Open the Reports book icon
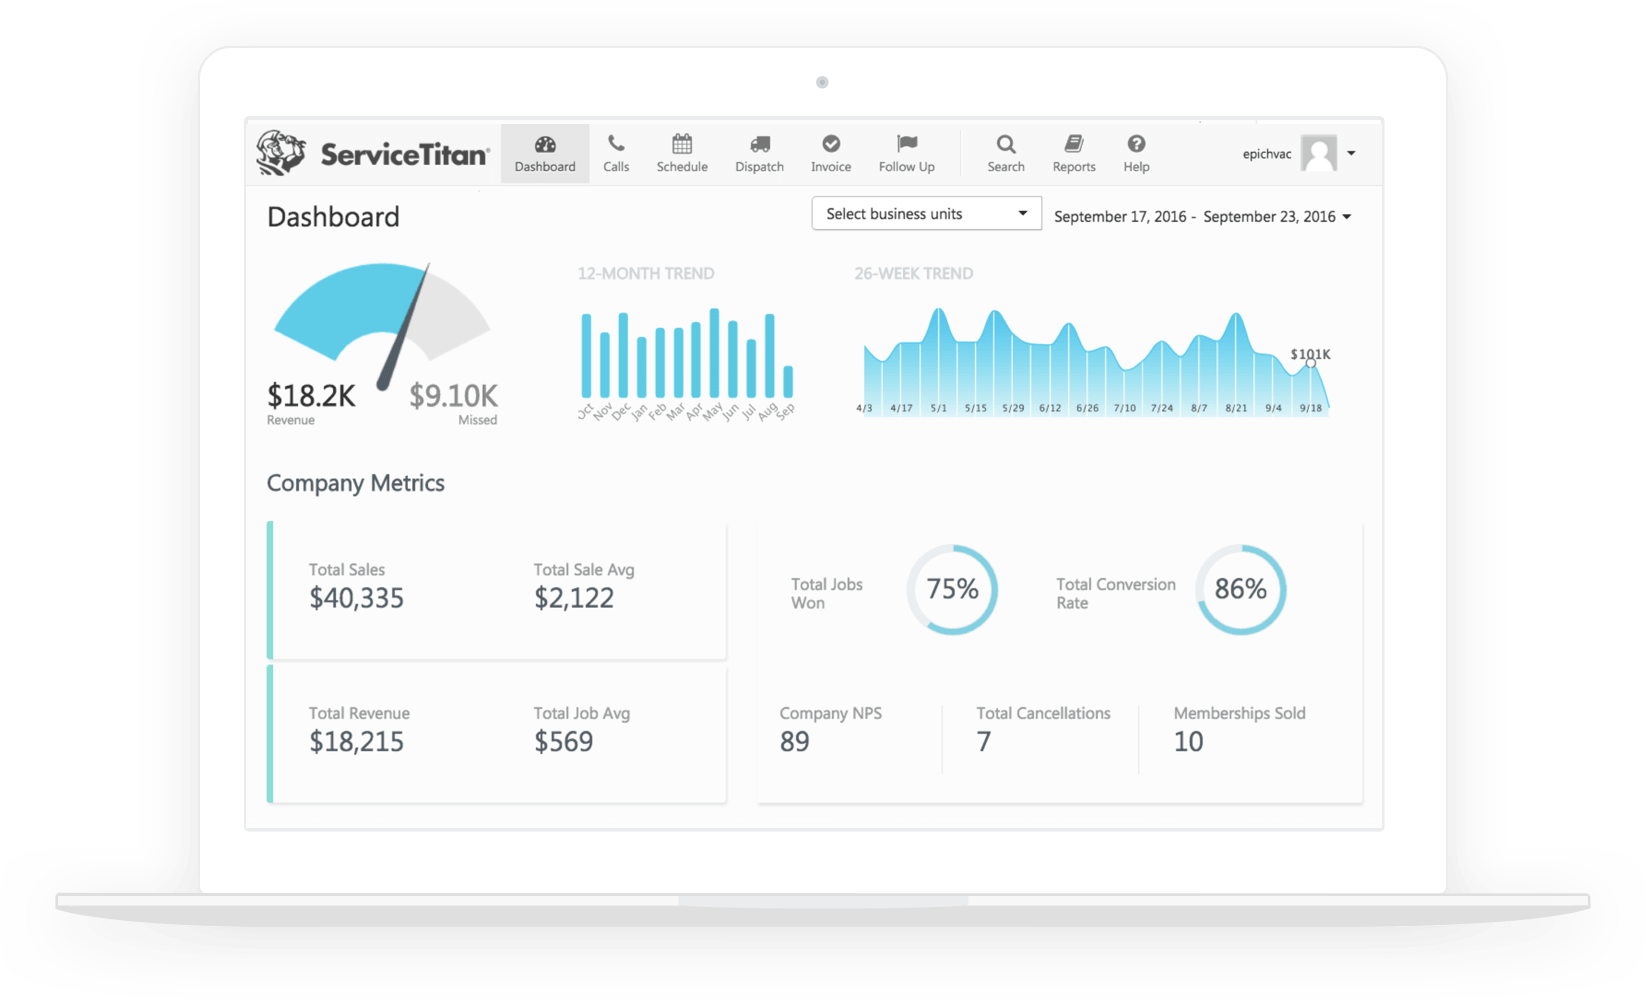This screenshot has height=1000, width=1646. 1074,144
